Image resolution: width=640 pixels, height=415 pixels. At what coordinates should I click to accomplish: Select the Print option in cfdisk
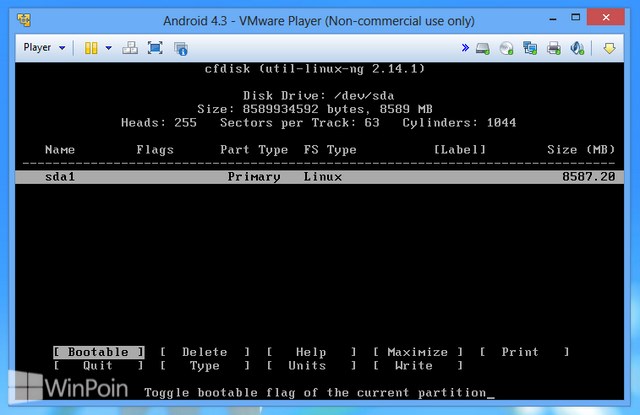pos(524,352)
